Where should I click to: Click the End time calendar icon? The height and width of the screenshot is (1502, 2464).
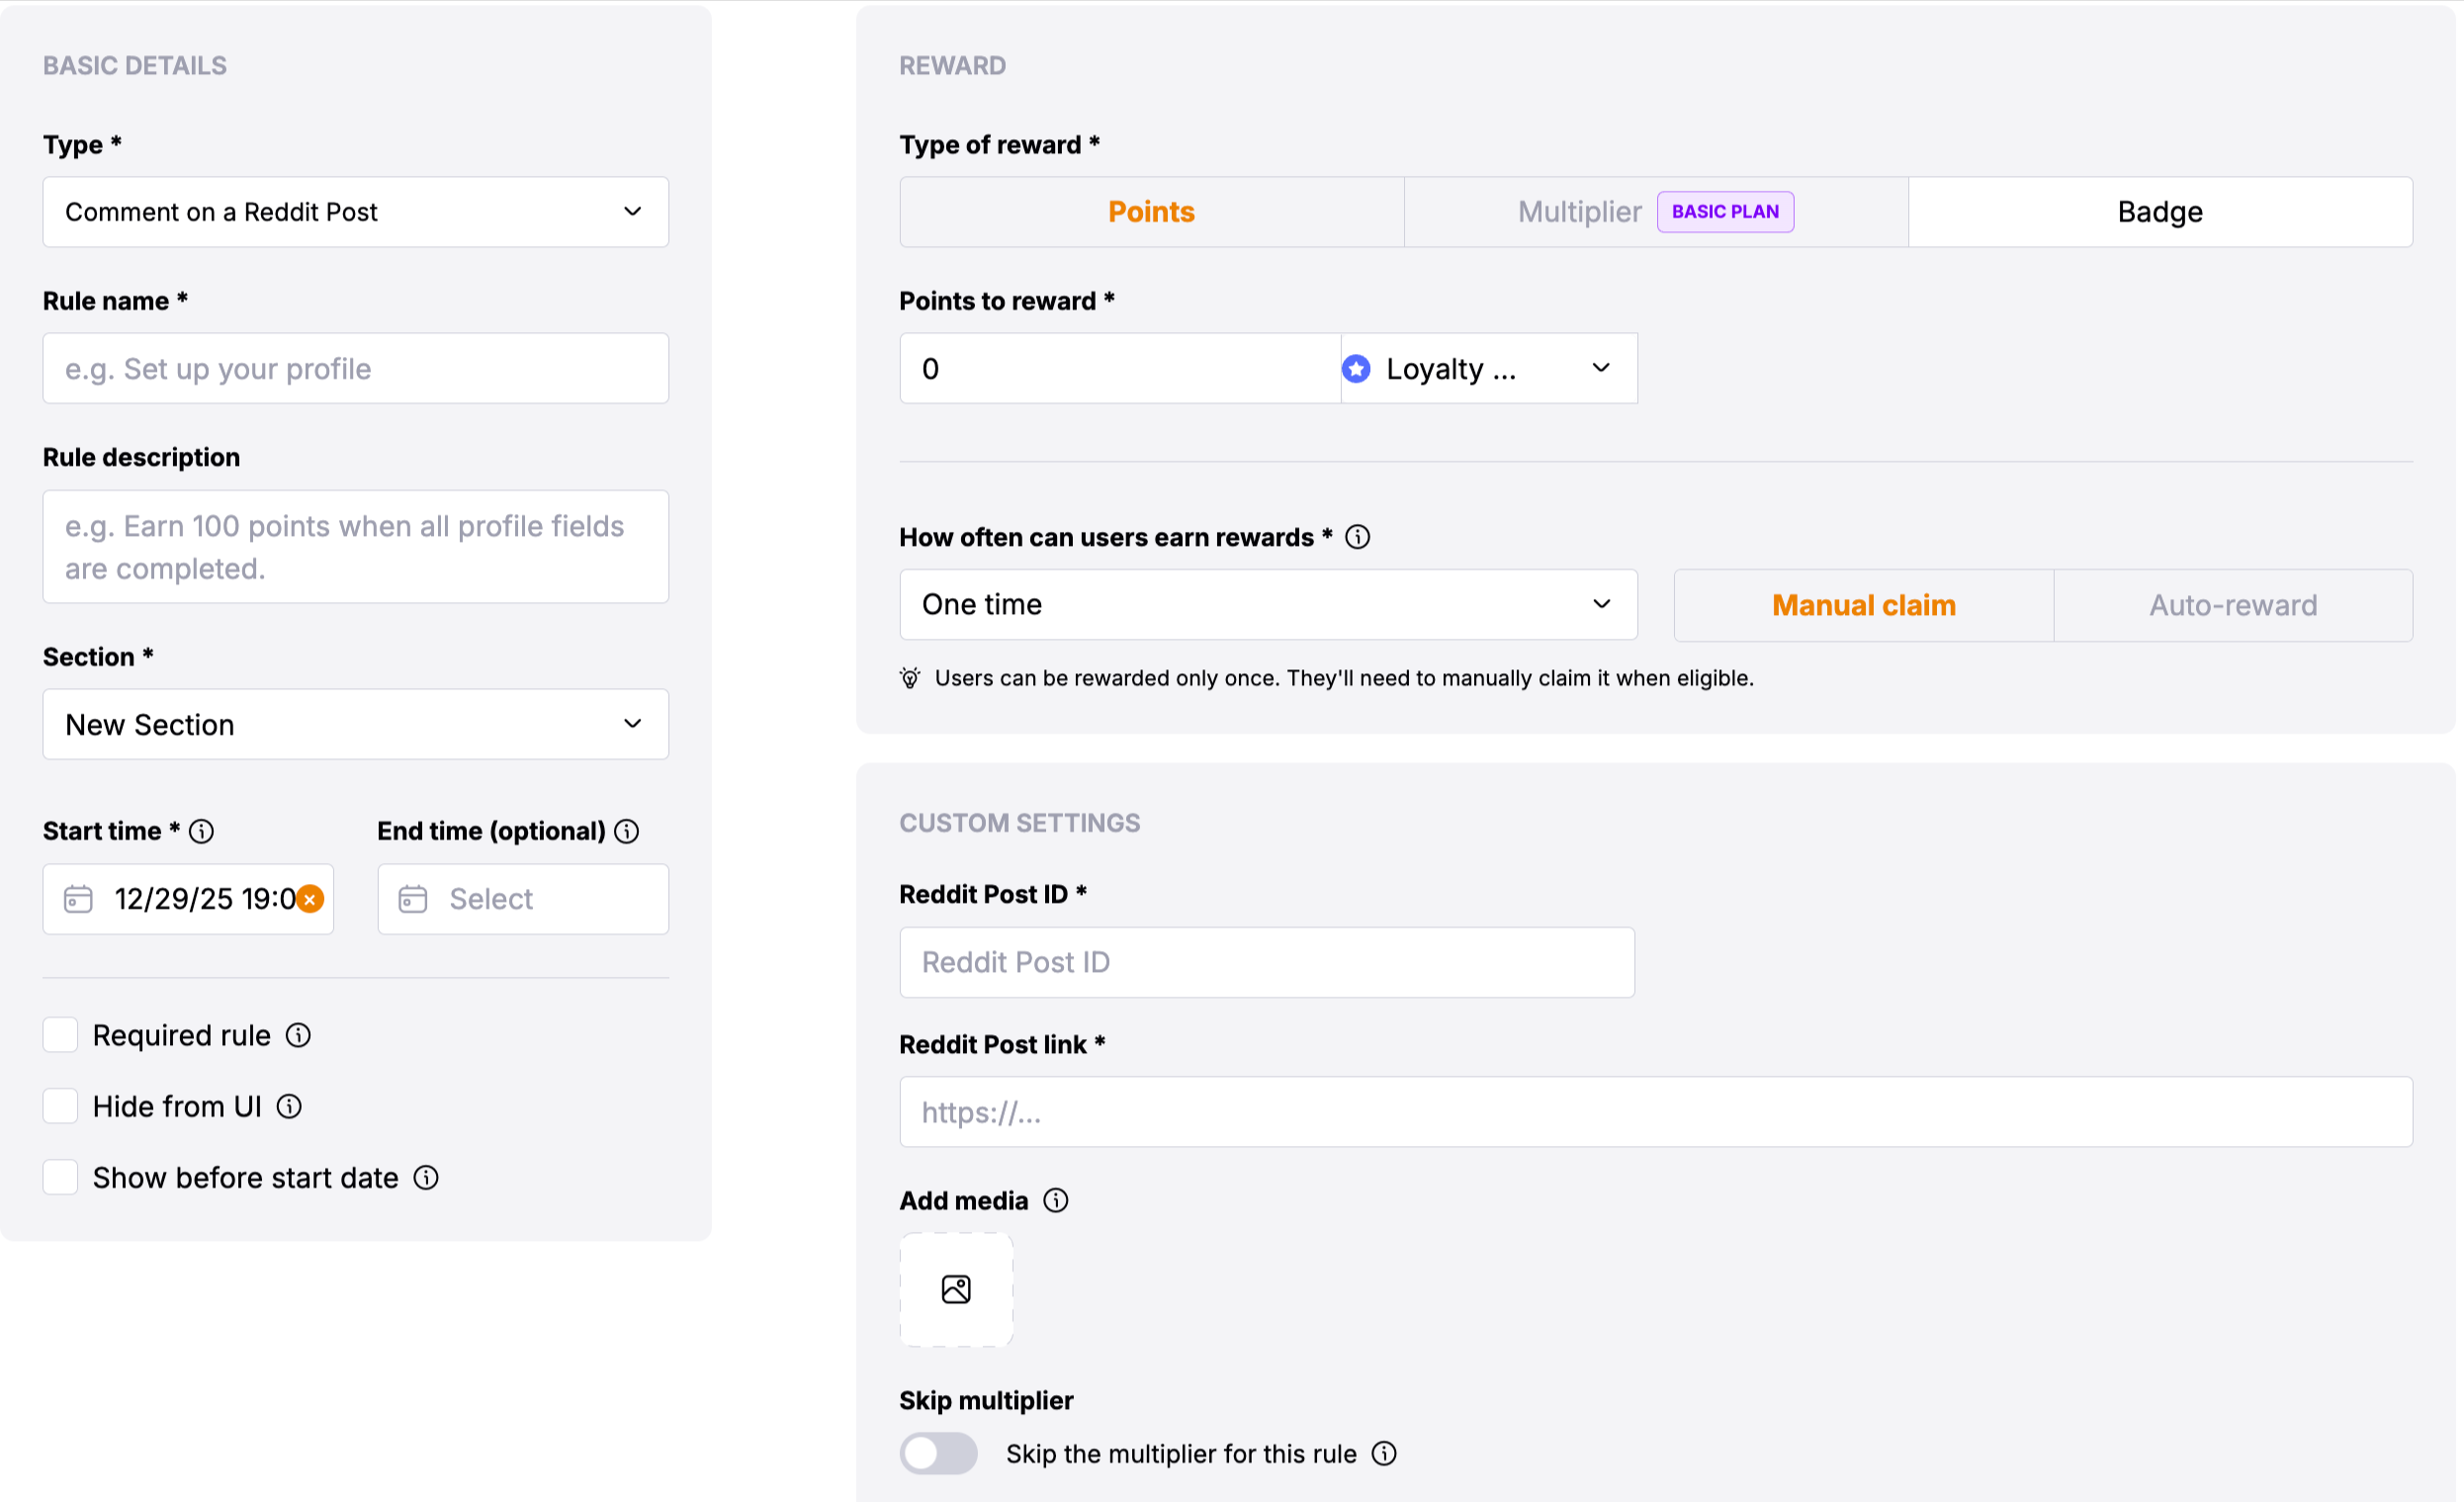click(x=413, y=899)
